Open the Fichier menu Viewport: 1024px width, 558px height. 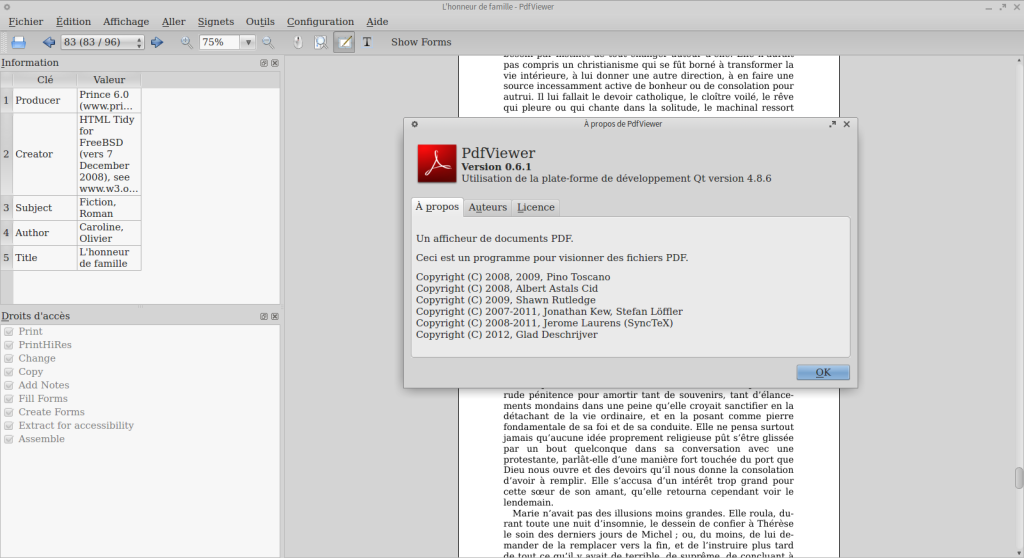(25, 22)
